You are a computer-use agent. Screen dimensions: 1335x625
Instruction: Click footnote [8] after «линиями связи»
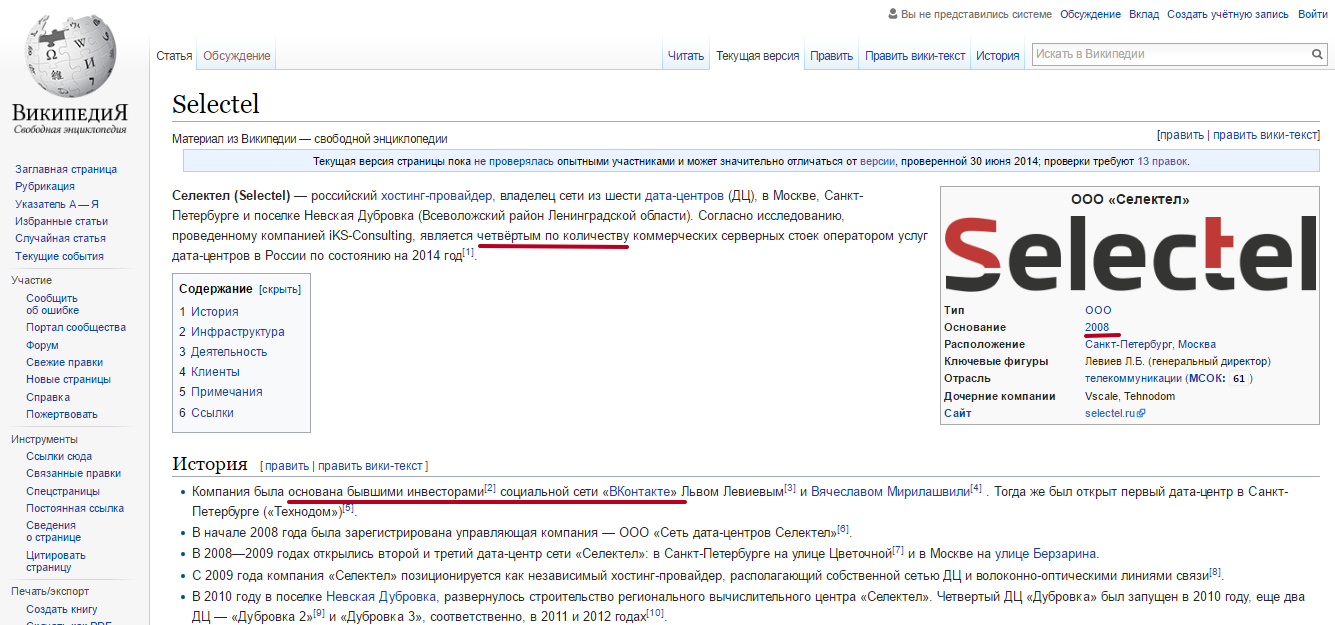tap(1215, 571)
